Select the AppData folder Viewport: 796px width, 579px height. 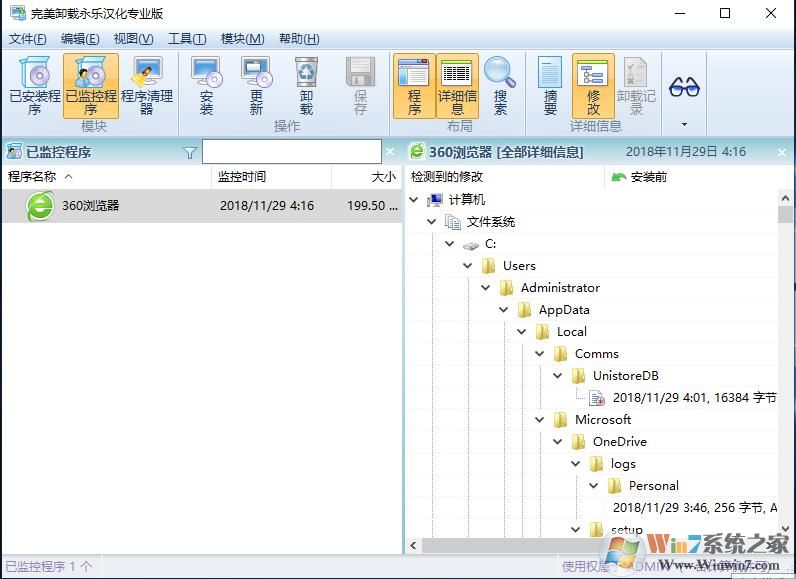point(564,310)
